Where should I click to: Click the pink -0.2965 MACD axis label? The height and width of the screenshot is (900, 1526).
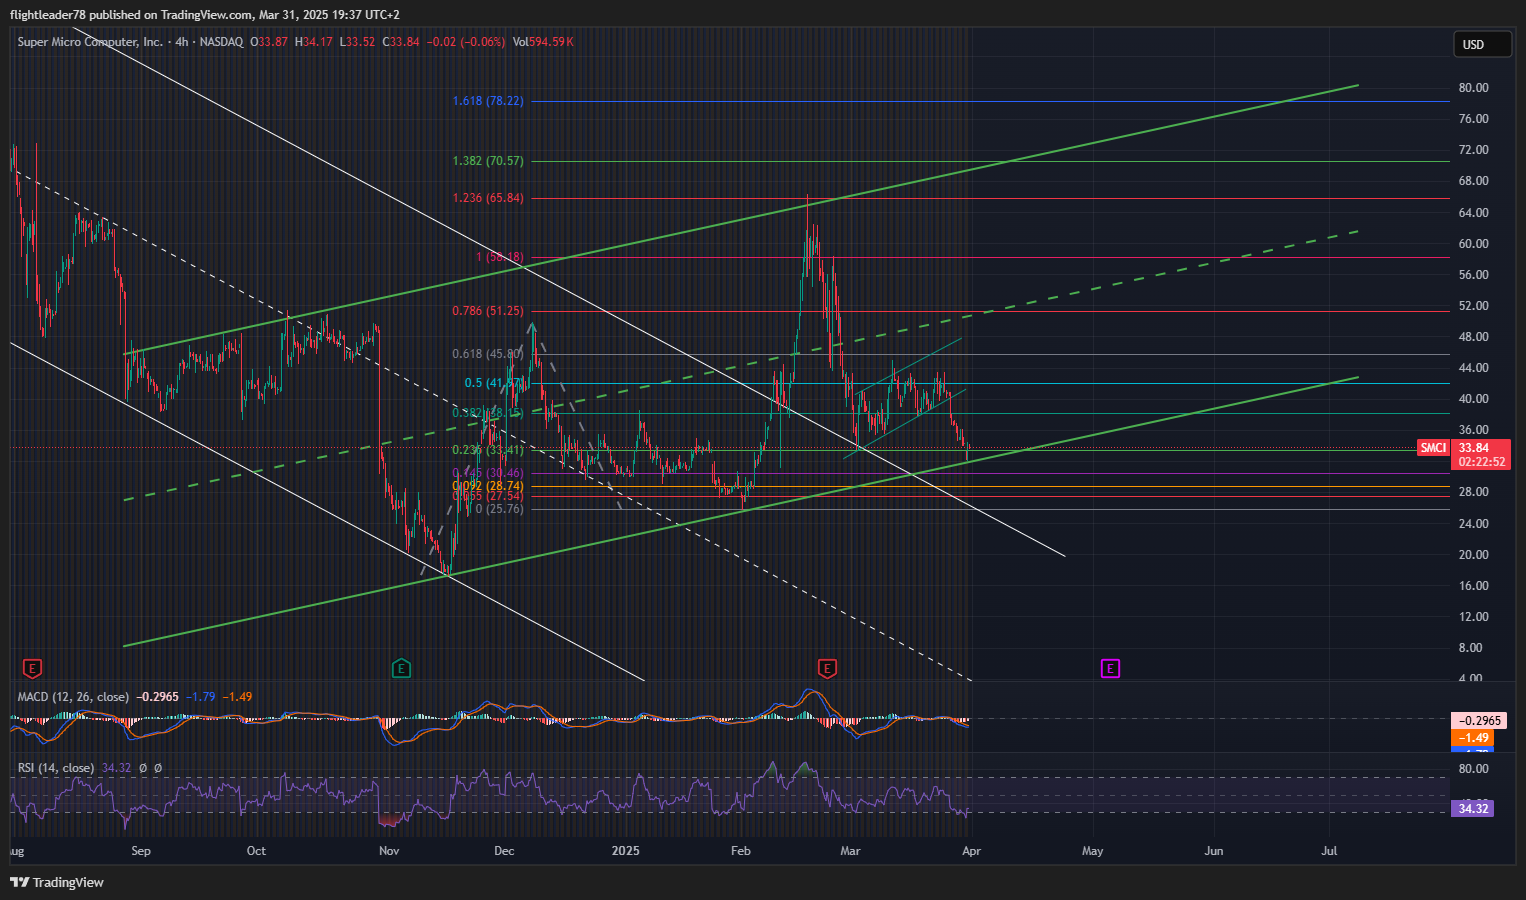pyautogui.click(x=1479, y=720)
